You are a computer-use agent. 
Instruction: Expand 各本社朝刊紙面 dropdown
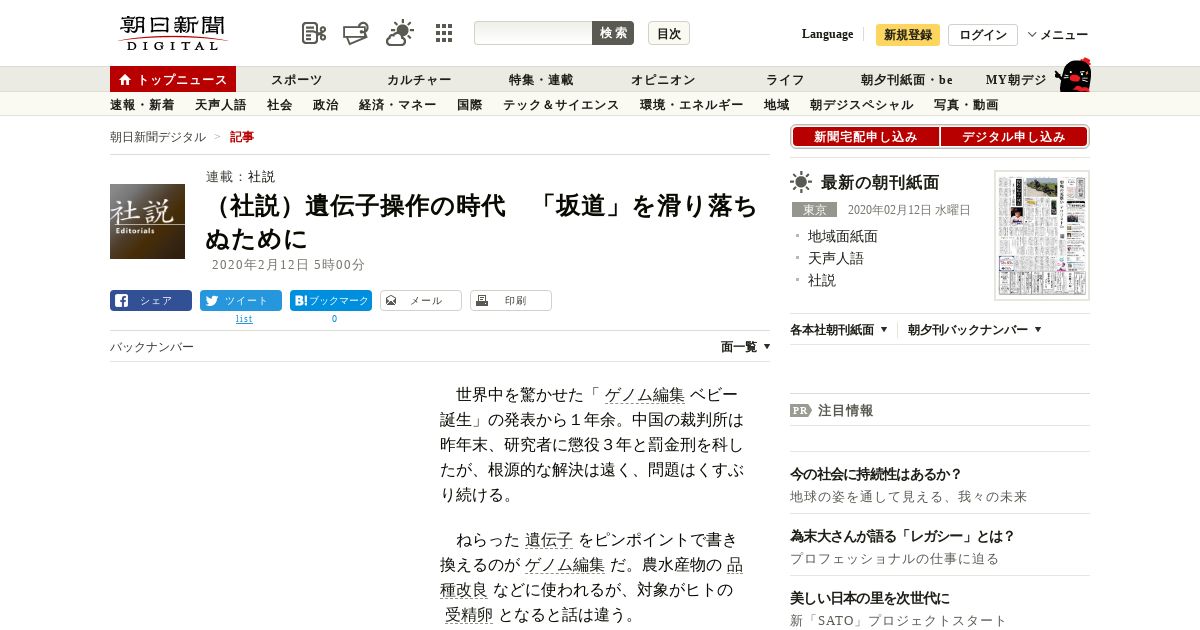pyautogui.click(x=839, y=329)
